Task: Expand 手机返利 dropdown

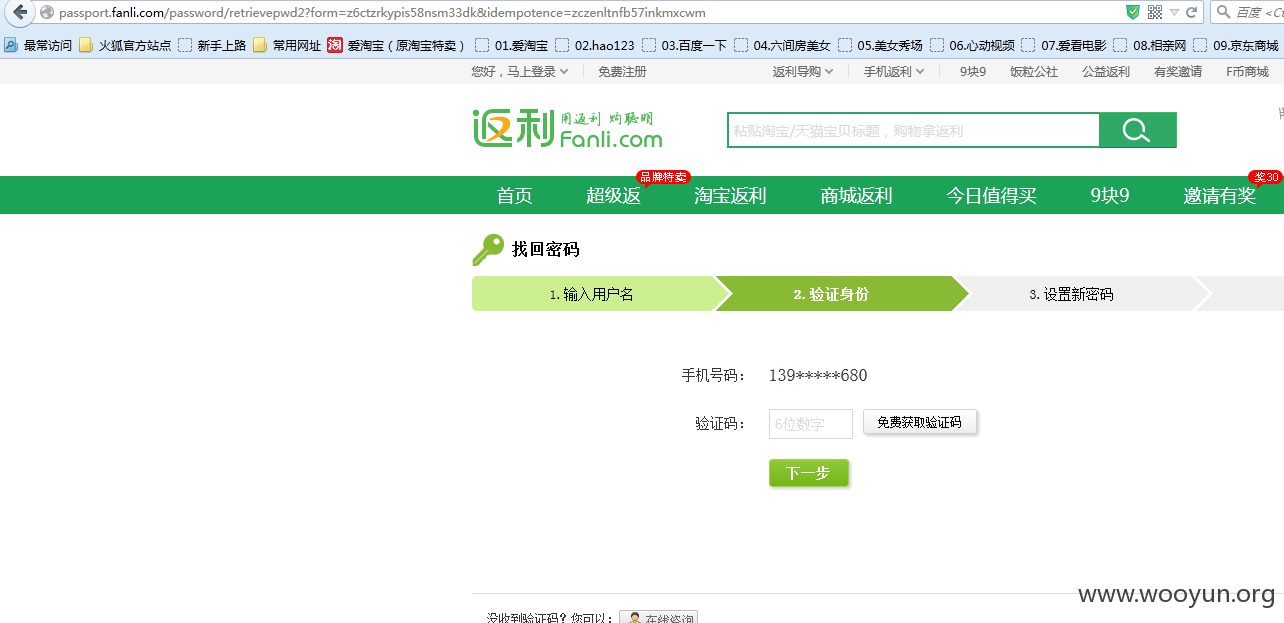Action: [895, 72]
